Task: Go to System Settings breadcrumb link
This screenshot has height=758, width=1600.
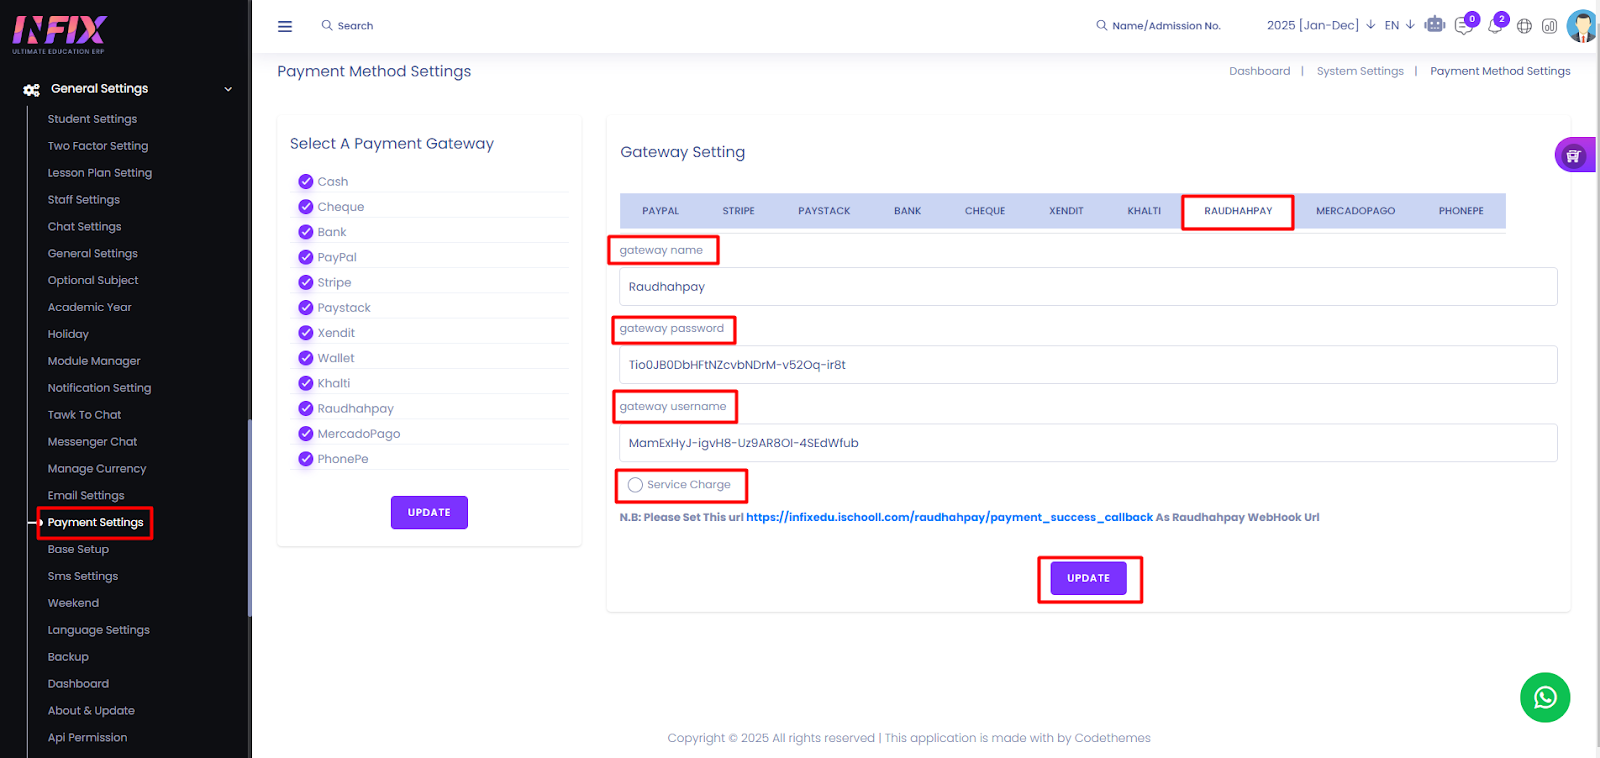Action: (x=1360, y=71)
